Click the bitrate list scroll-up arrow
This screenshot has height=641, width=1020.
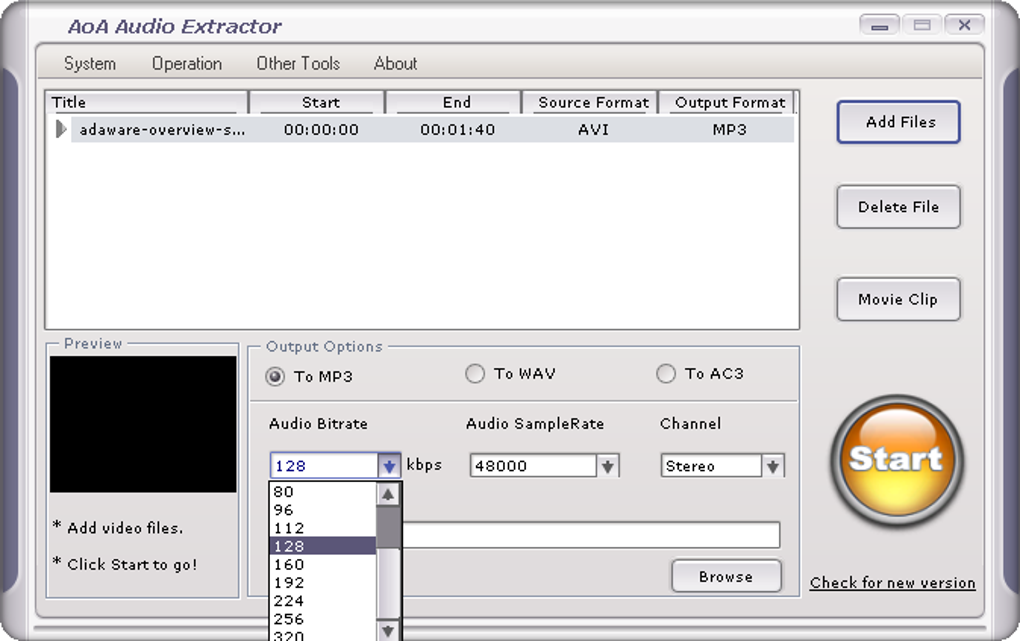388,495
